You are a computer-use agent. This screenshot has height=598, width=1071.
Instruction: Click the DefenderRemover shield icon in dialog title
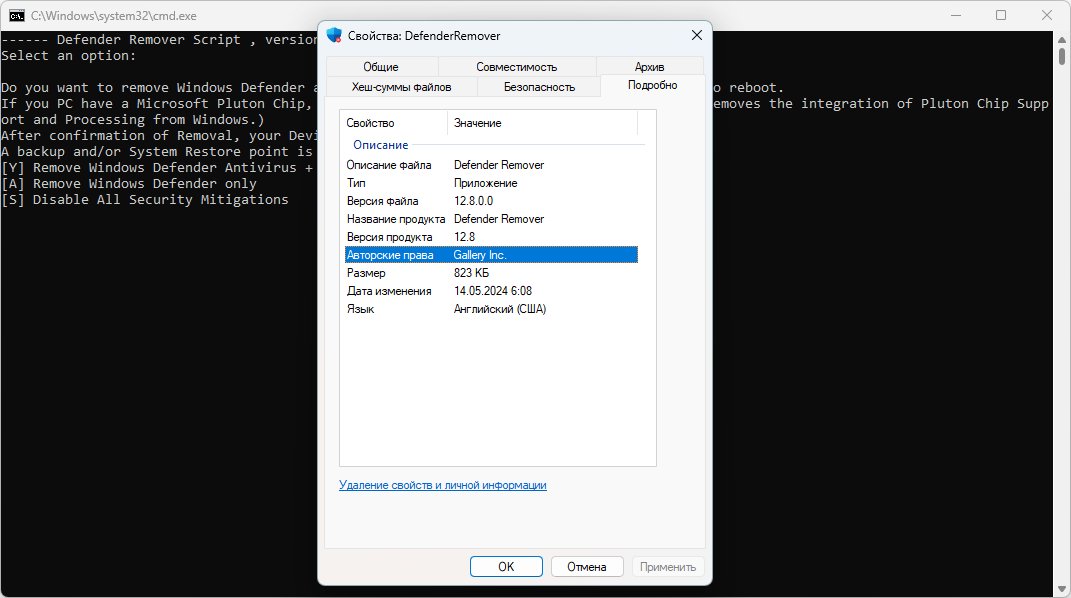(x=334, y=35)
